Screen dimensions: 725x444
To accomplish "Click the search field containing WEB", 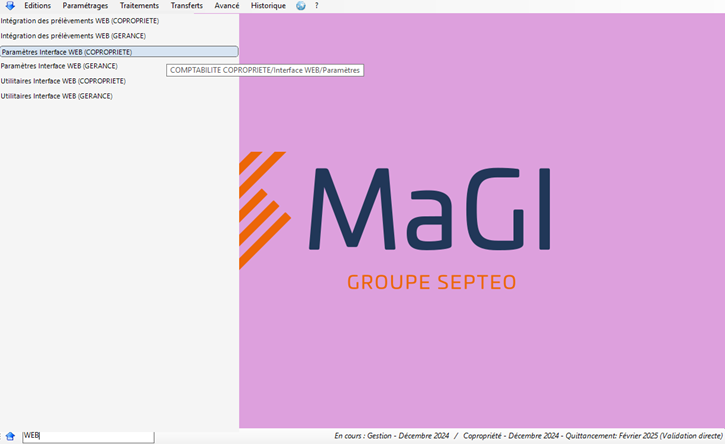I will 88,436.
